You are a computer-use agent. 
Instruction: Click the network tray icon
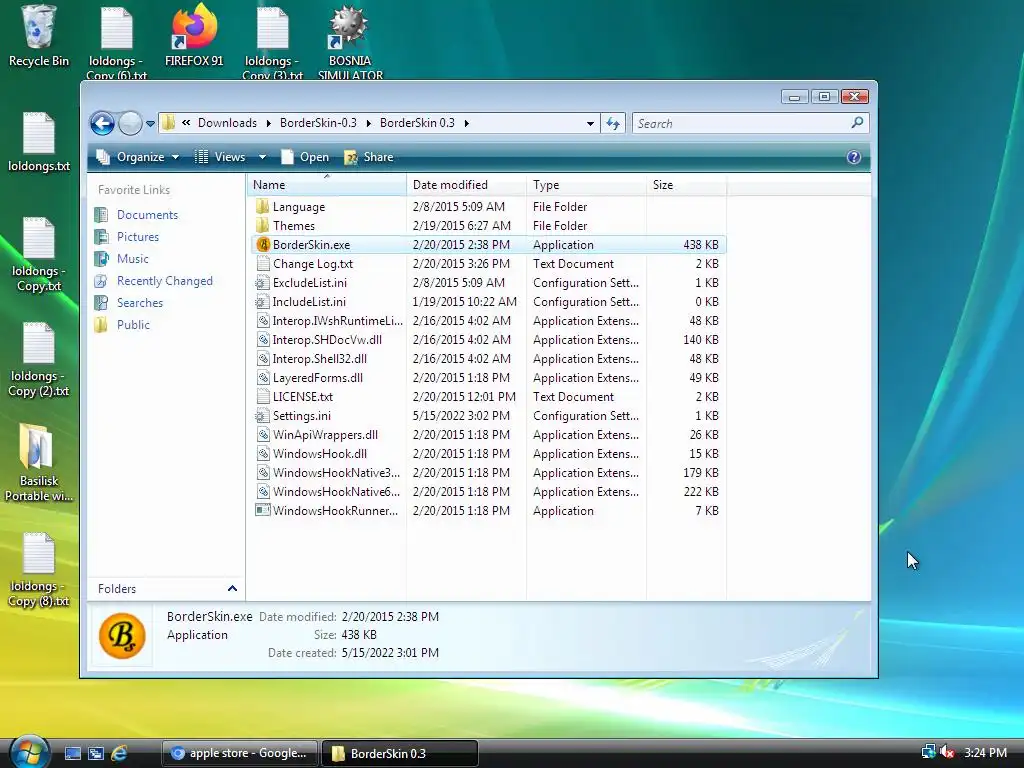point(928,752)
